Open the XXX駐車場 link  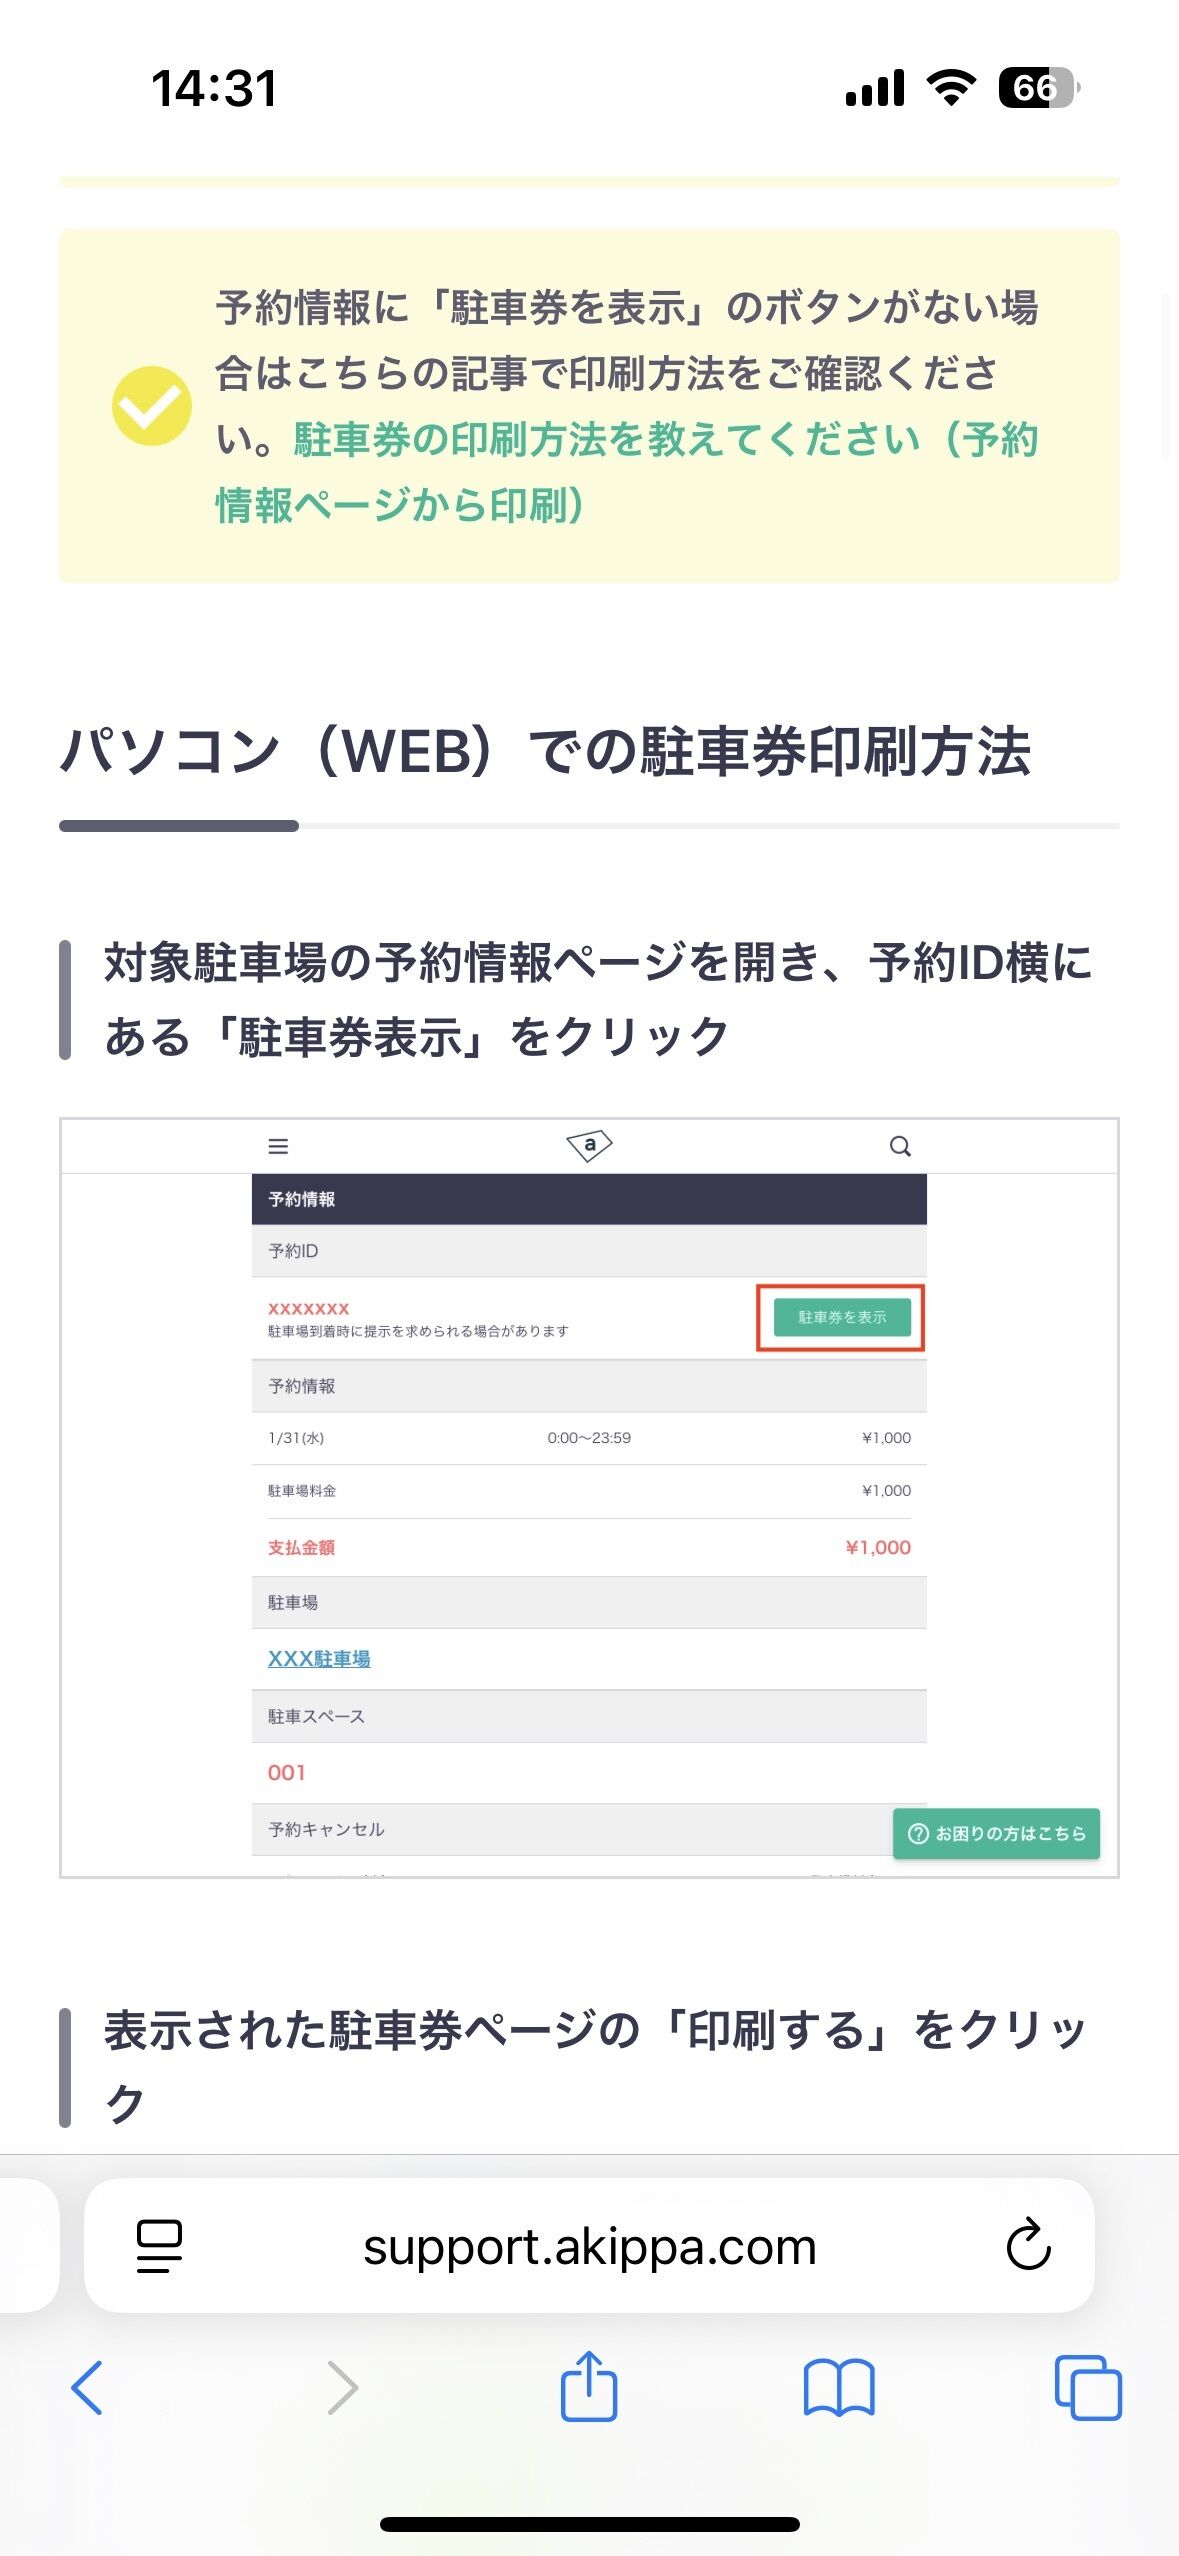[x=319, y=1659]
